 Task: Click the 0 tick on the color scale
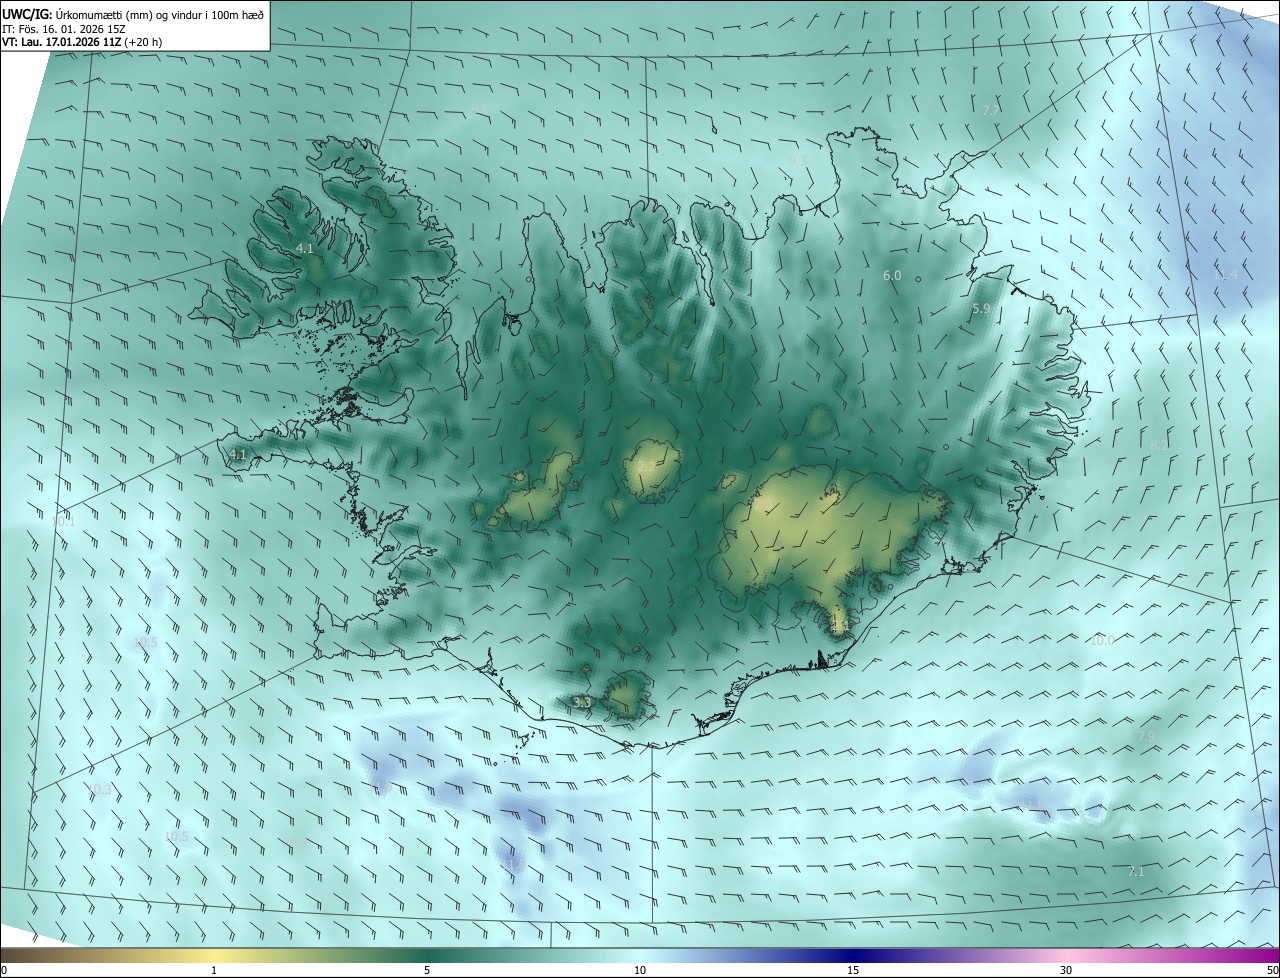pyautogui.click(x=3, y=970)
